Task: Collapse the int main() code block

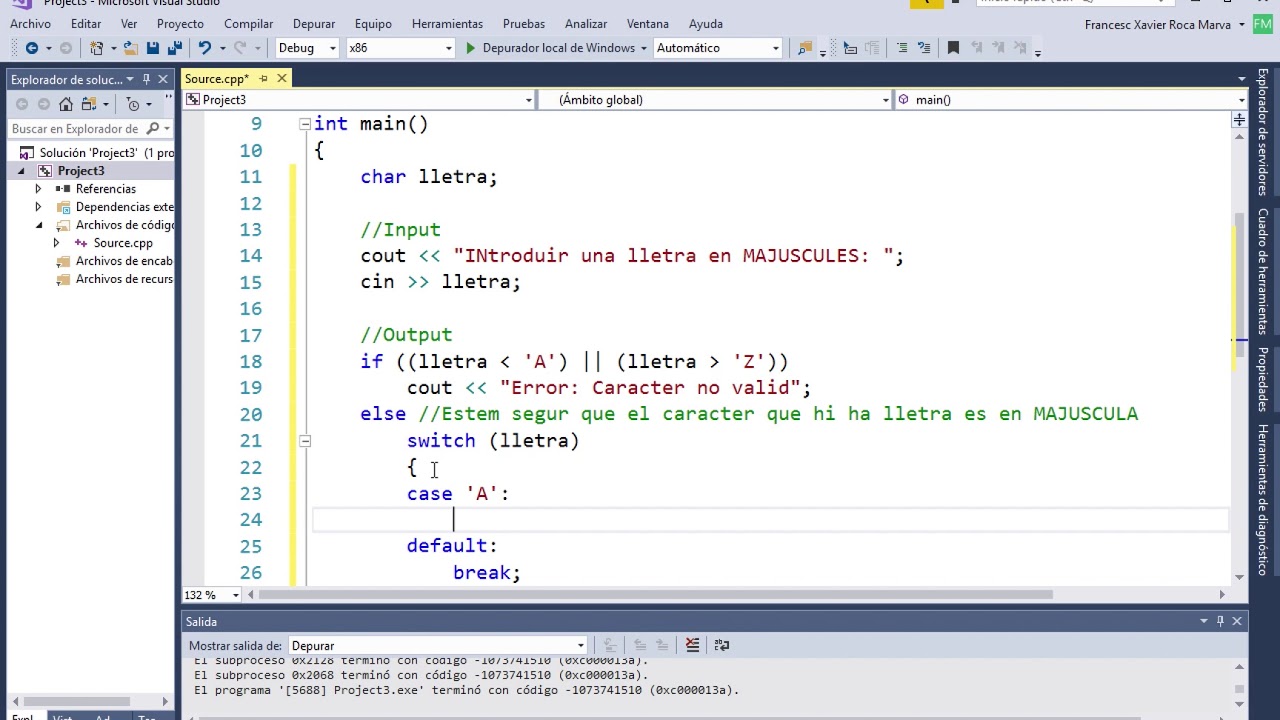Action: pyautogui.click(x=304, y=124)
